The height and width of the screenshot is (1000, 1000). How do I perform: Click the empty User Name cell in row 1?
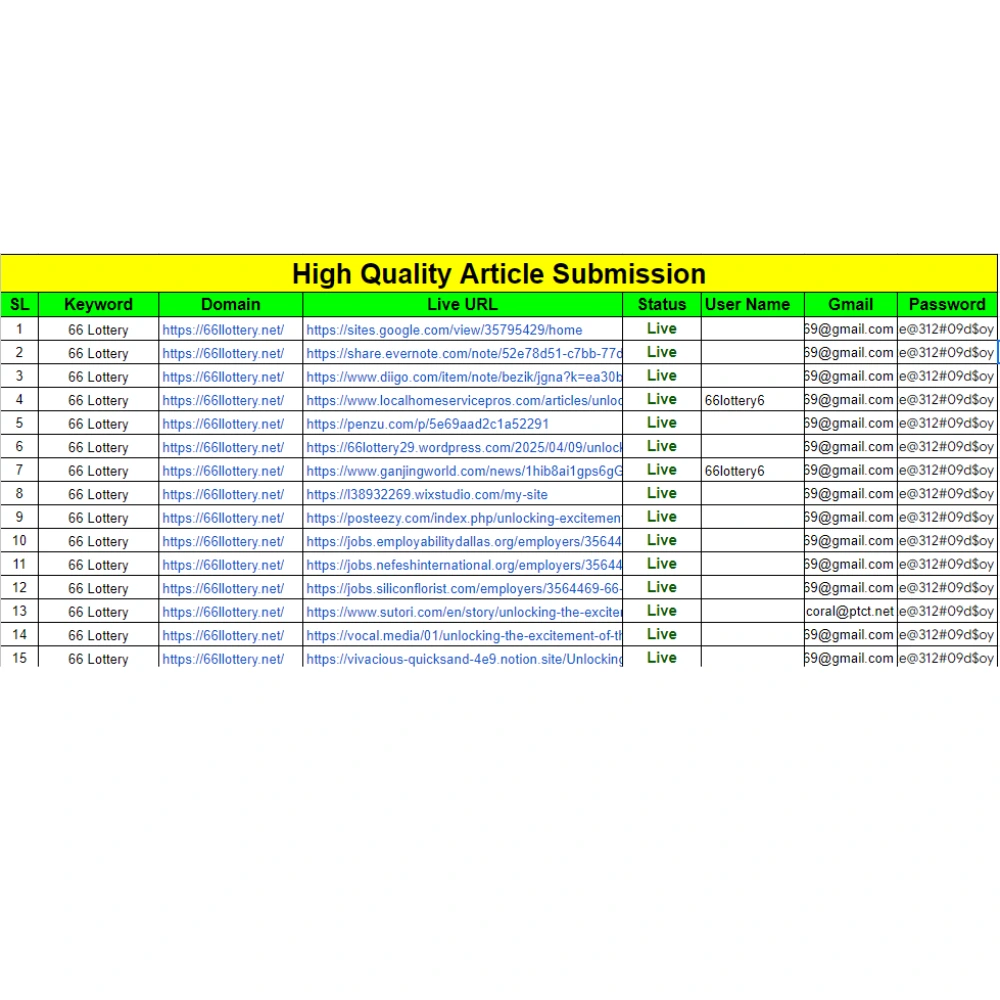click(x=753, y=329)
